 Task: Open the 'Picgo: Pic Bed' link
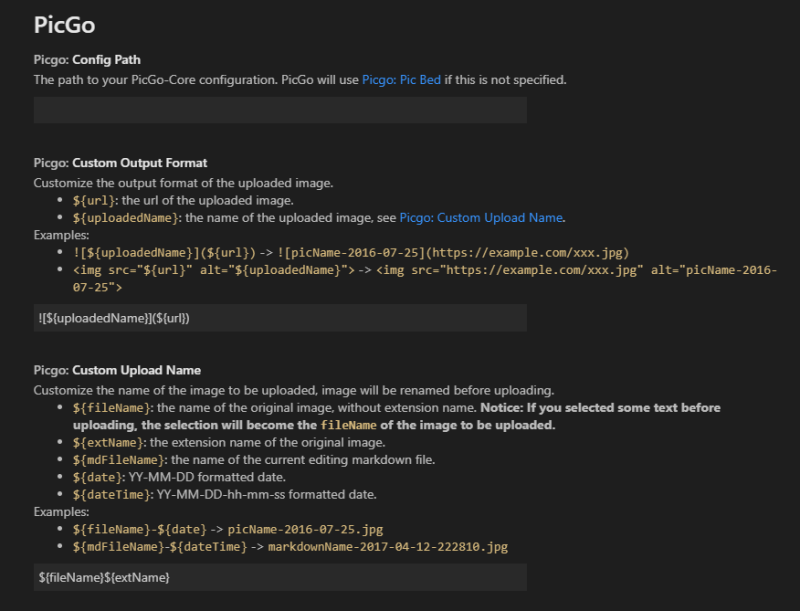(x=402, y=80)
